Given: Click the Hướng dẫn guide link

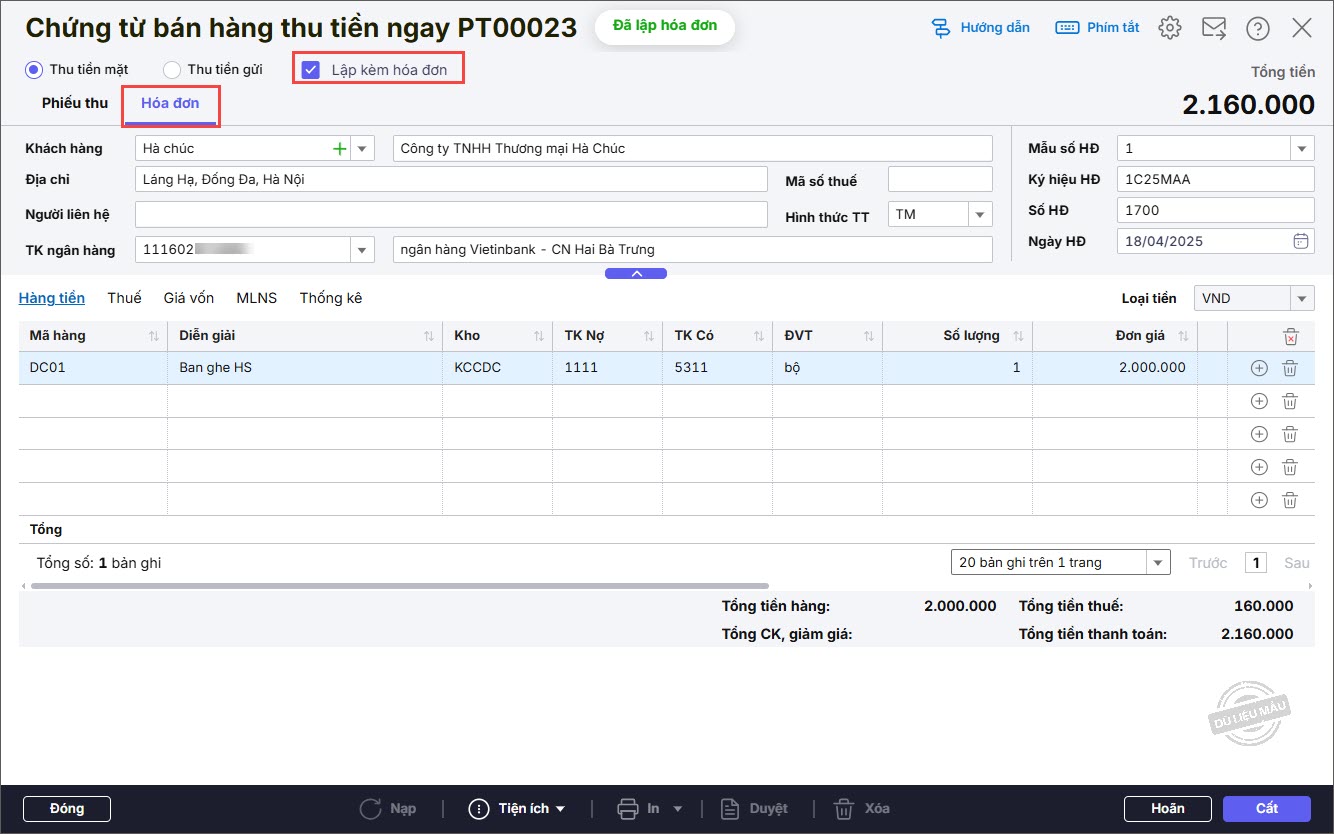Looking at the screenshot, I should (x=980, y=28).
